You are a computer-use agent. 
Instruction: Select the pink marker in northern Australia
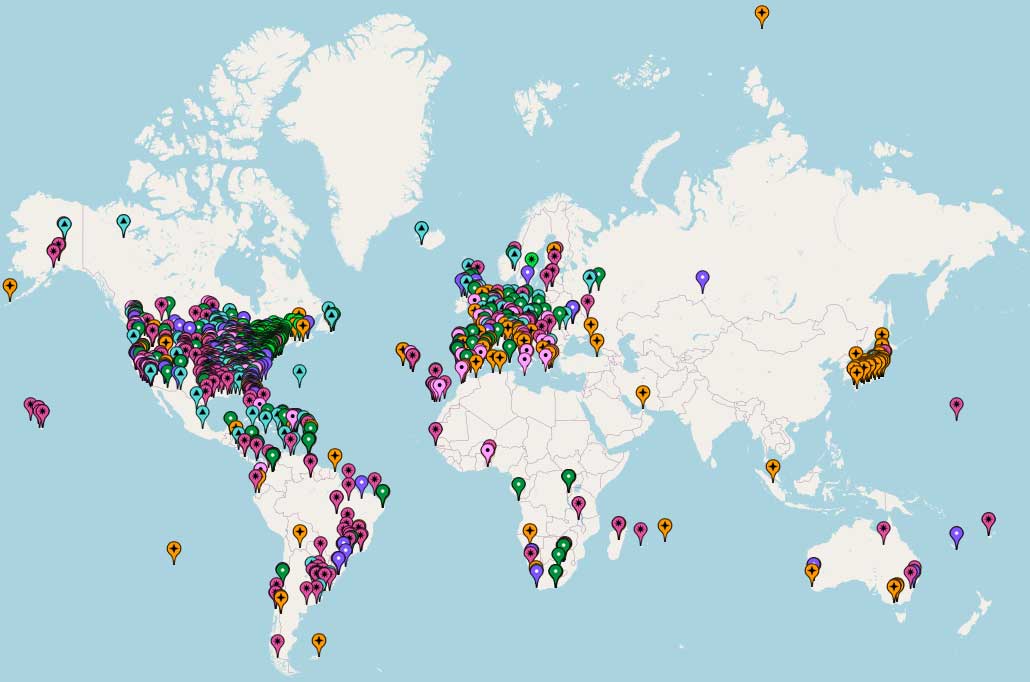(883, 529)
